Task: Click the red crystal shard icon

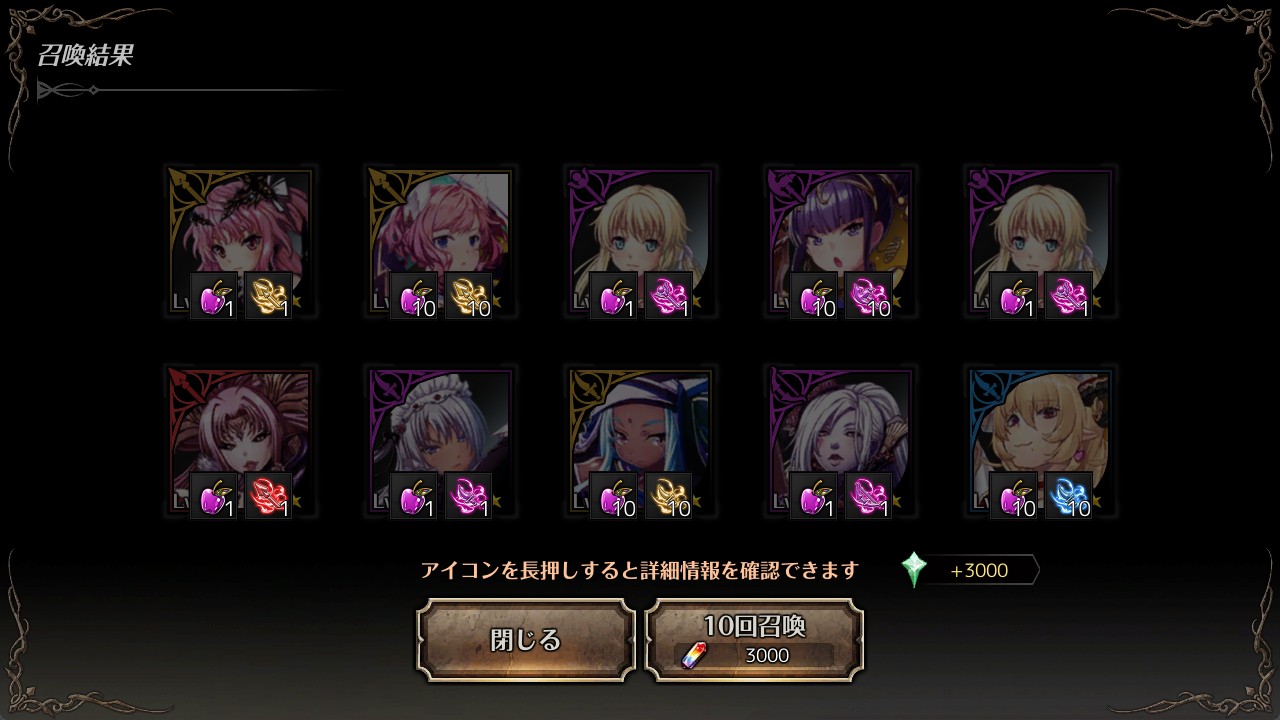Action: [x=269, y=495]
